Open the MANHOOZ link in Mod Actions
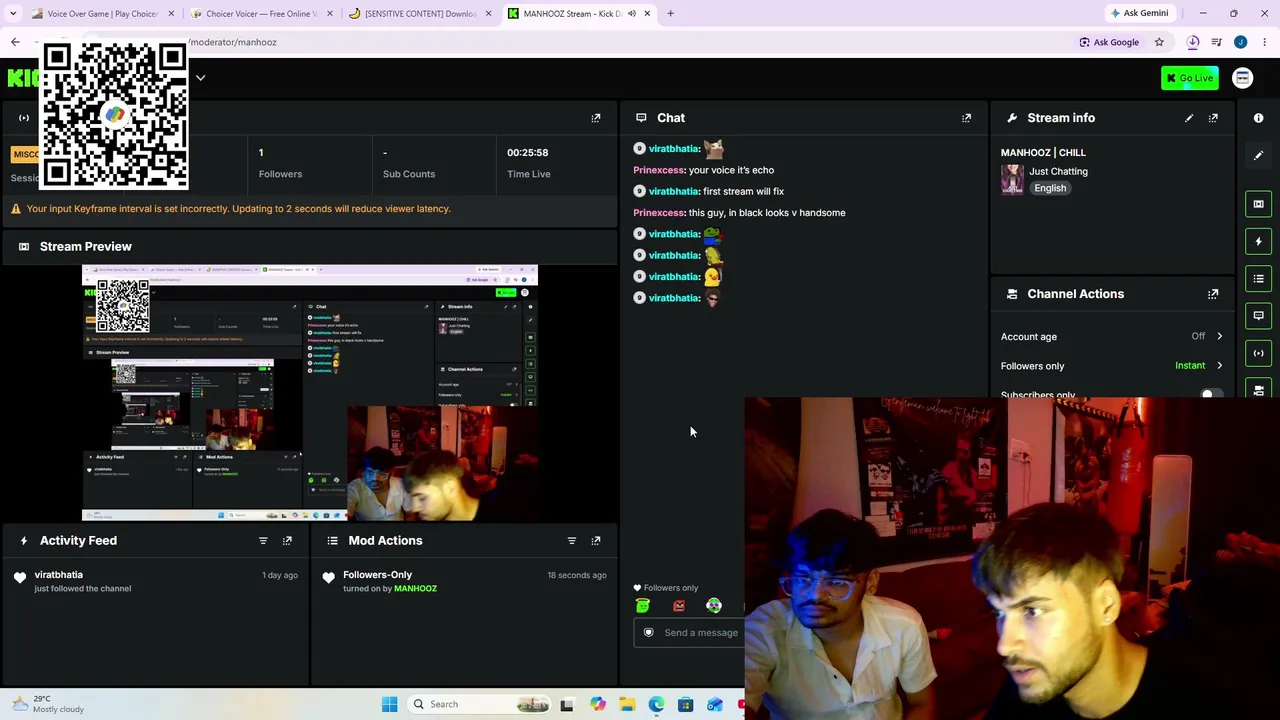 [x=415, y=589]
